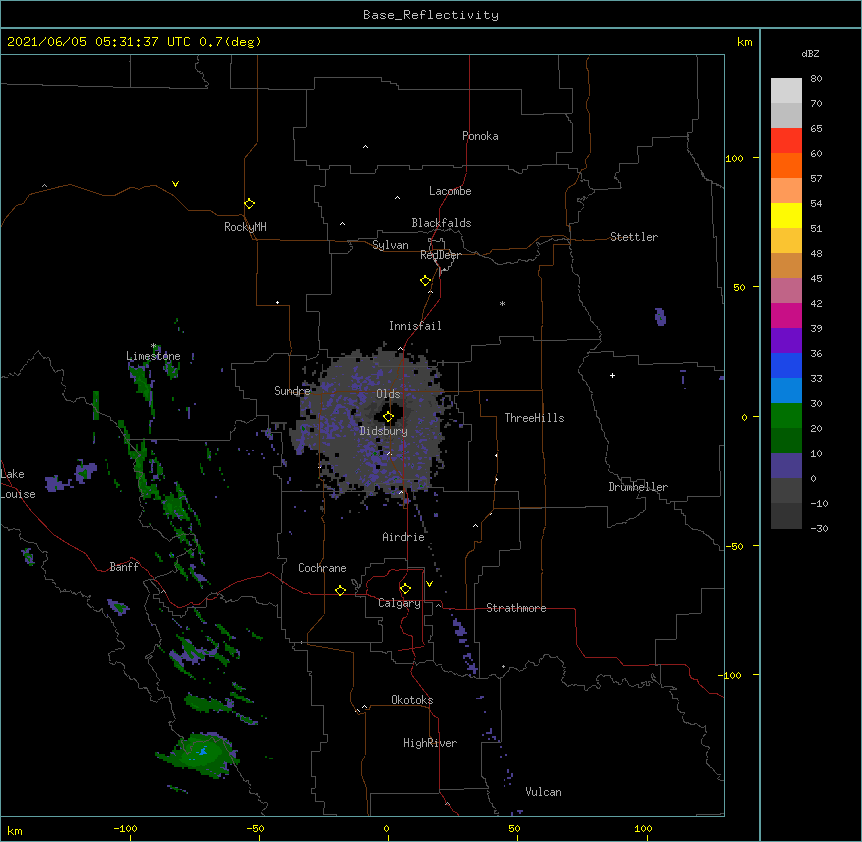
Task: Click the white plus marker northwest of Drumheller
Action: (x=612, y=375)
